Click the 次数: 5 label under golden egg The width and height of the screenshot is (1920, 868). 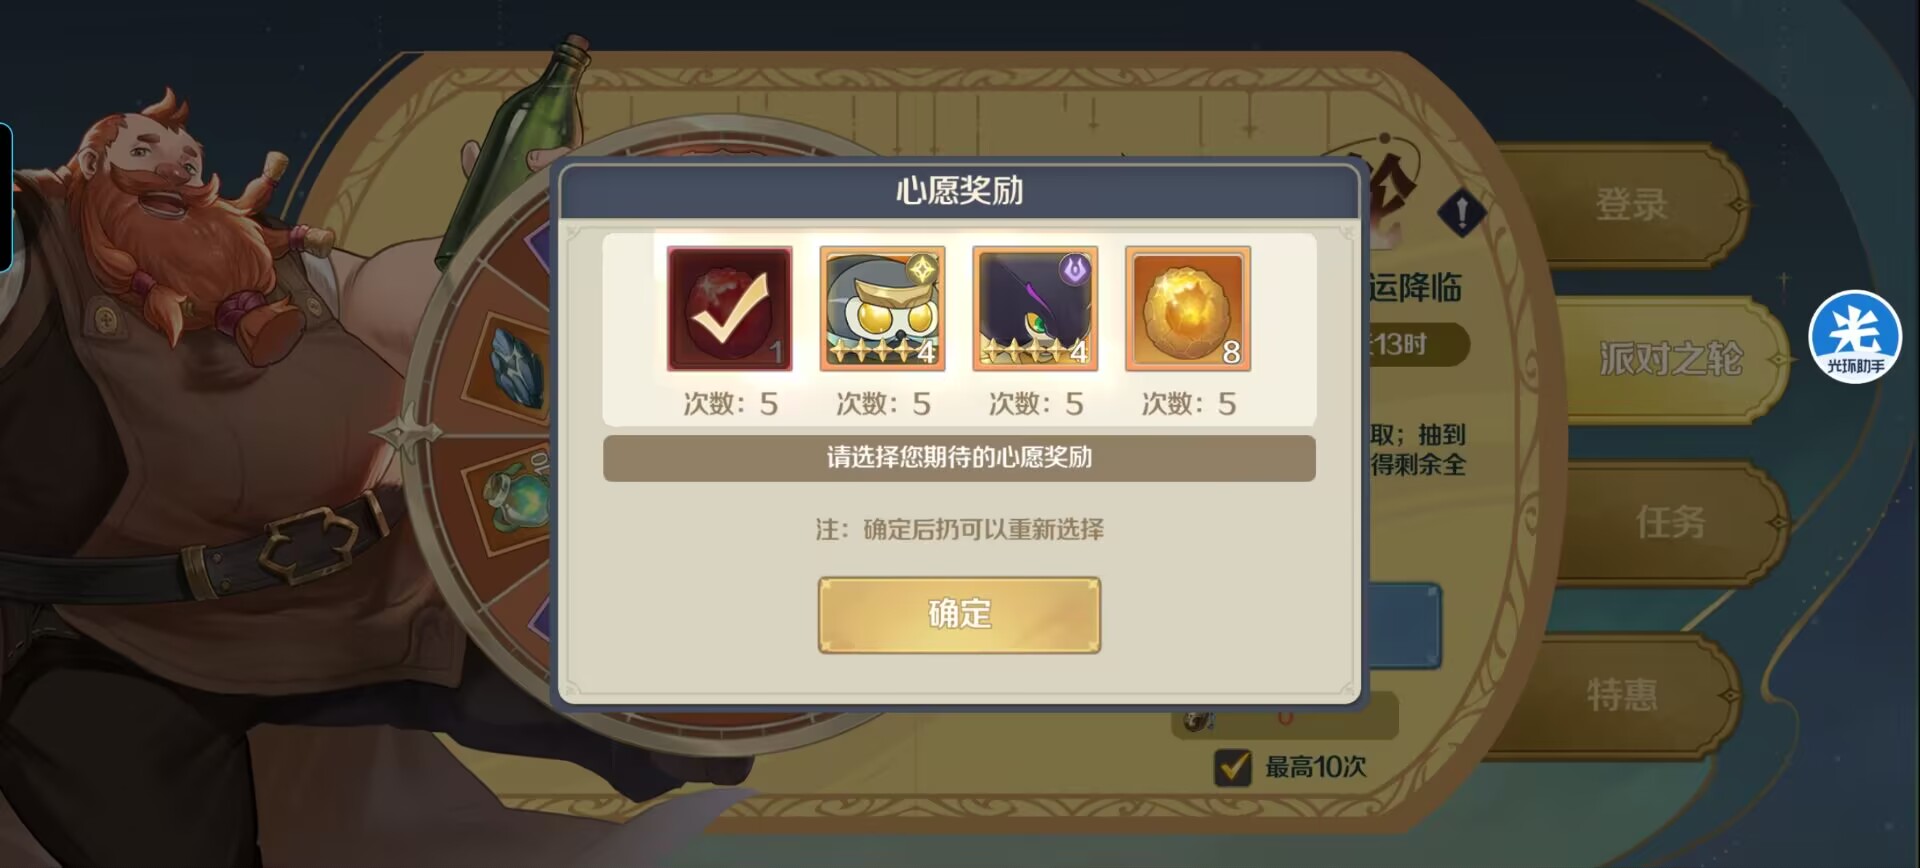pyautogui.click(x=1189, y=404)
